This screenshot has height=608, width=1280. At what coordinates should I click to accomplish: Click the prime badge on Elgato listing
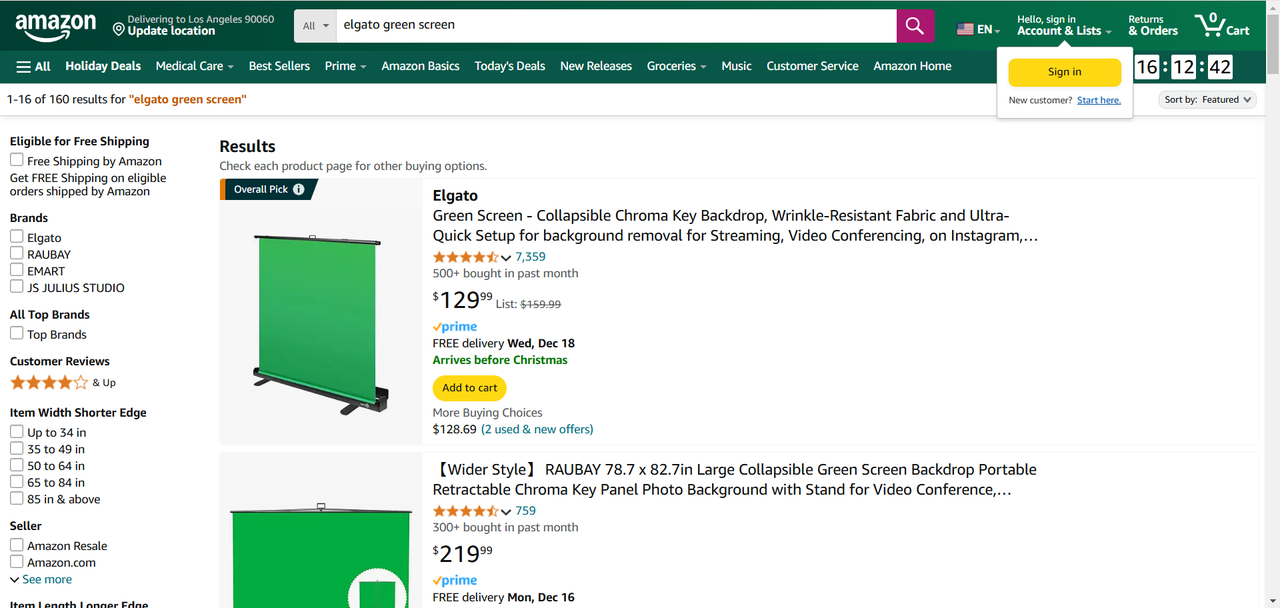point(455,327)
